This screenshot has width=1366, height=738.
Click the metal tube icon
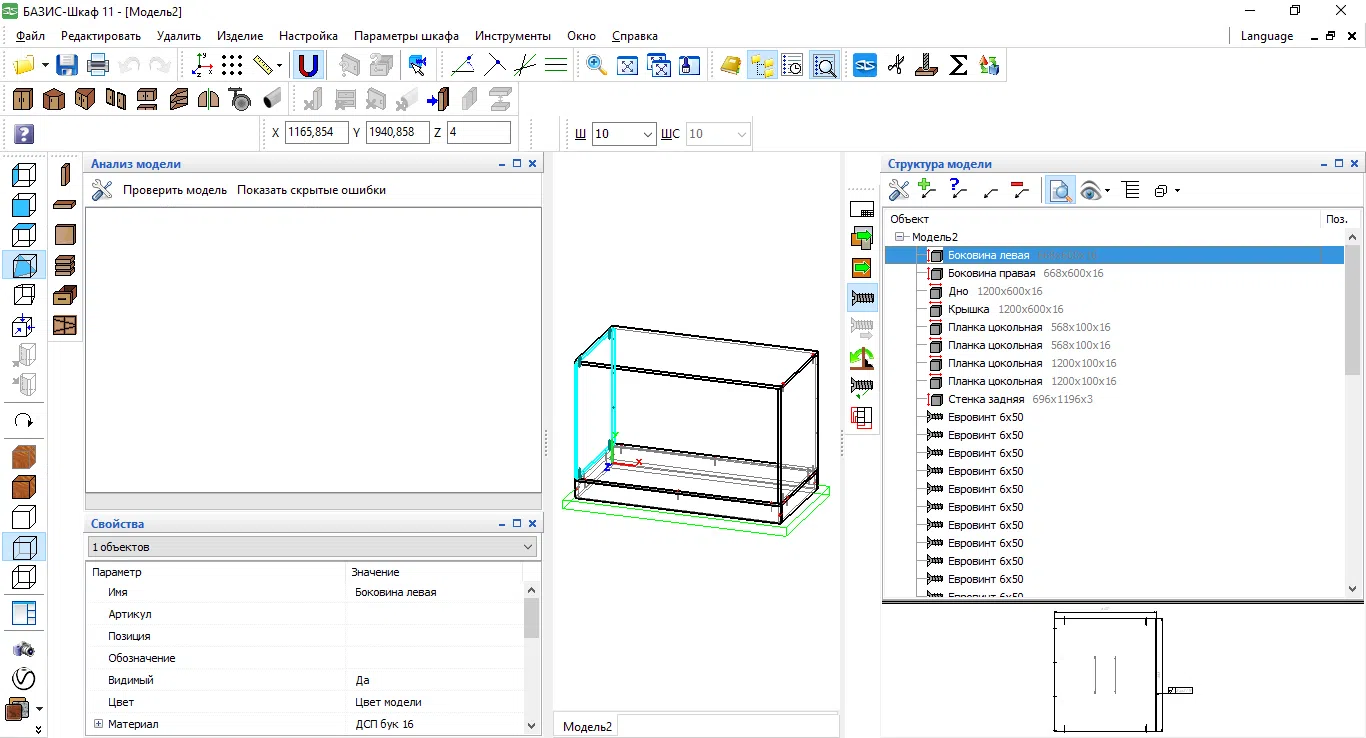pyautogui.click(x=271, y=99)
